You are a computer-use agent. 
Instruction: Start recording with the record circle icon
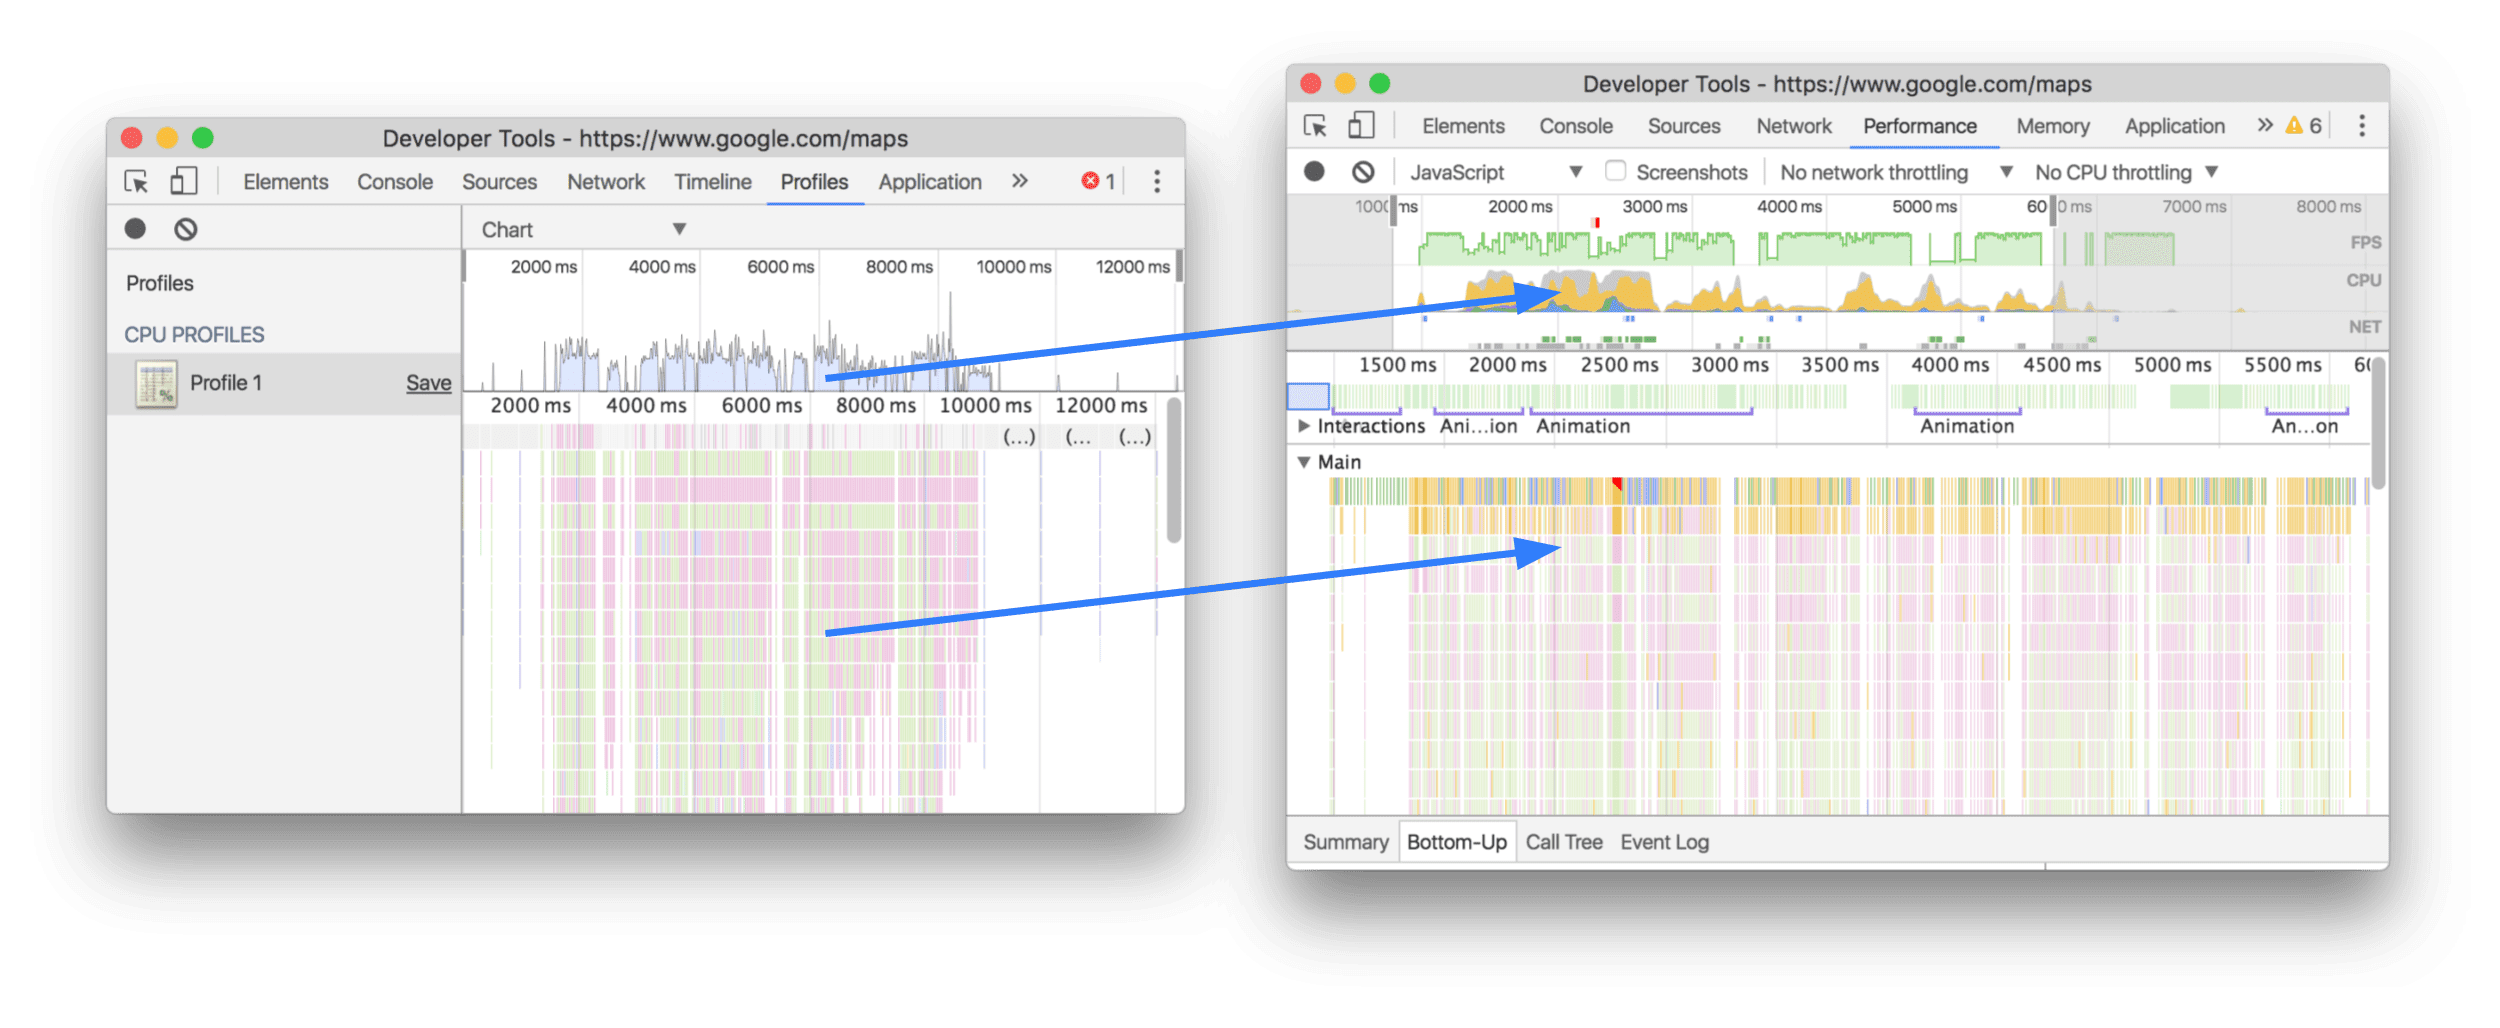click(1313, 171)
